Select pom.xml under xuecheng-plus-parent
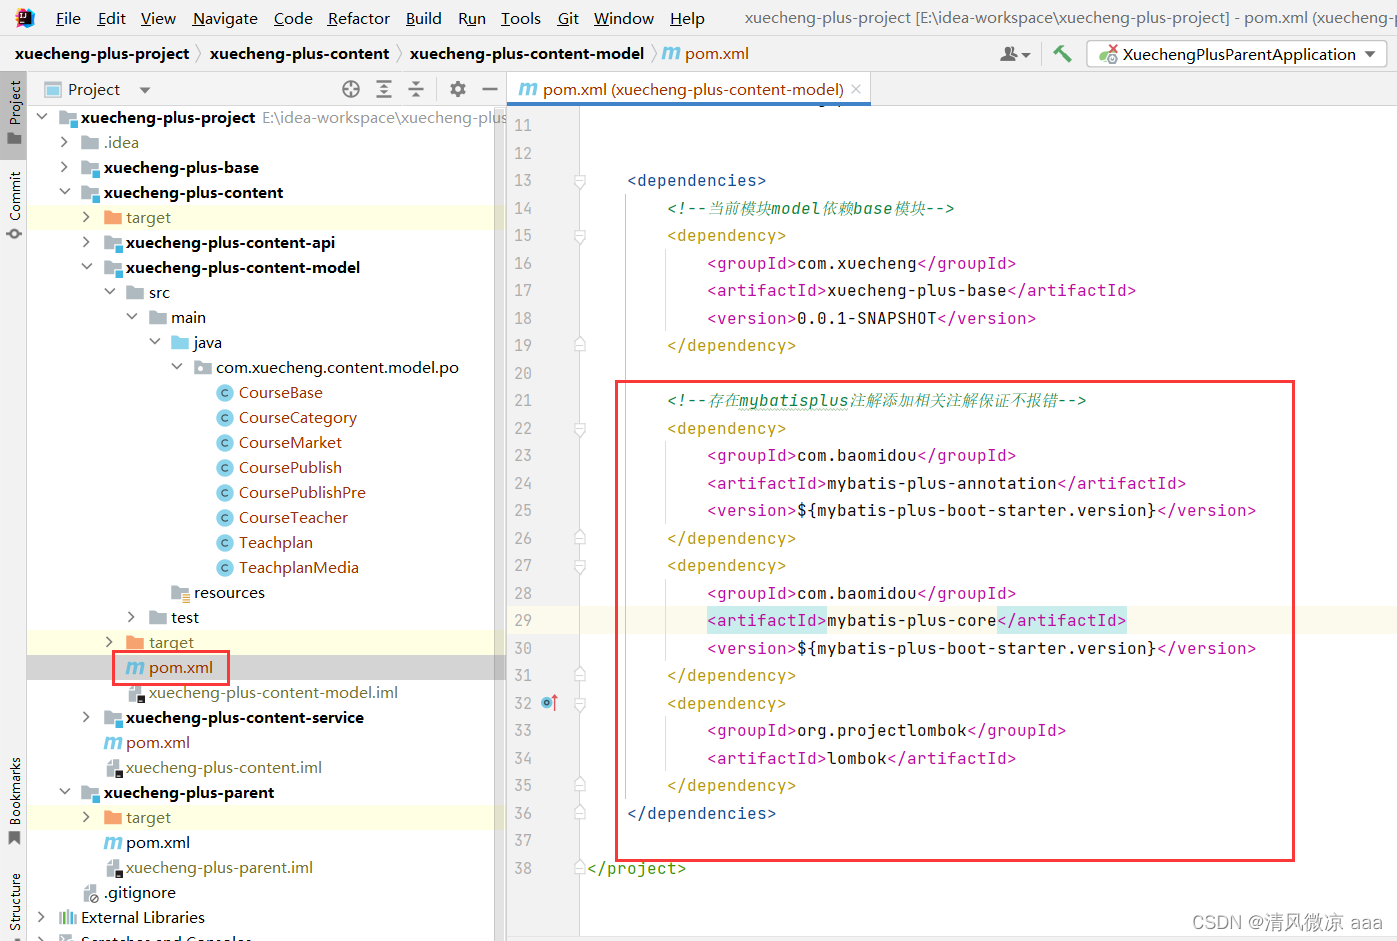The image size is (1397, 941). 157,842
